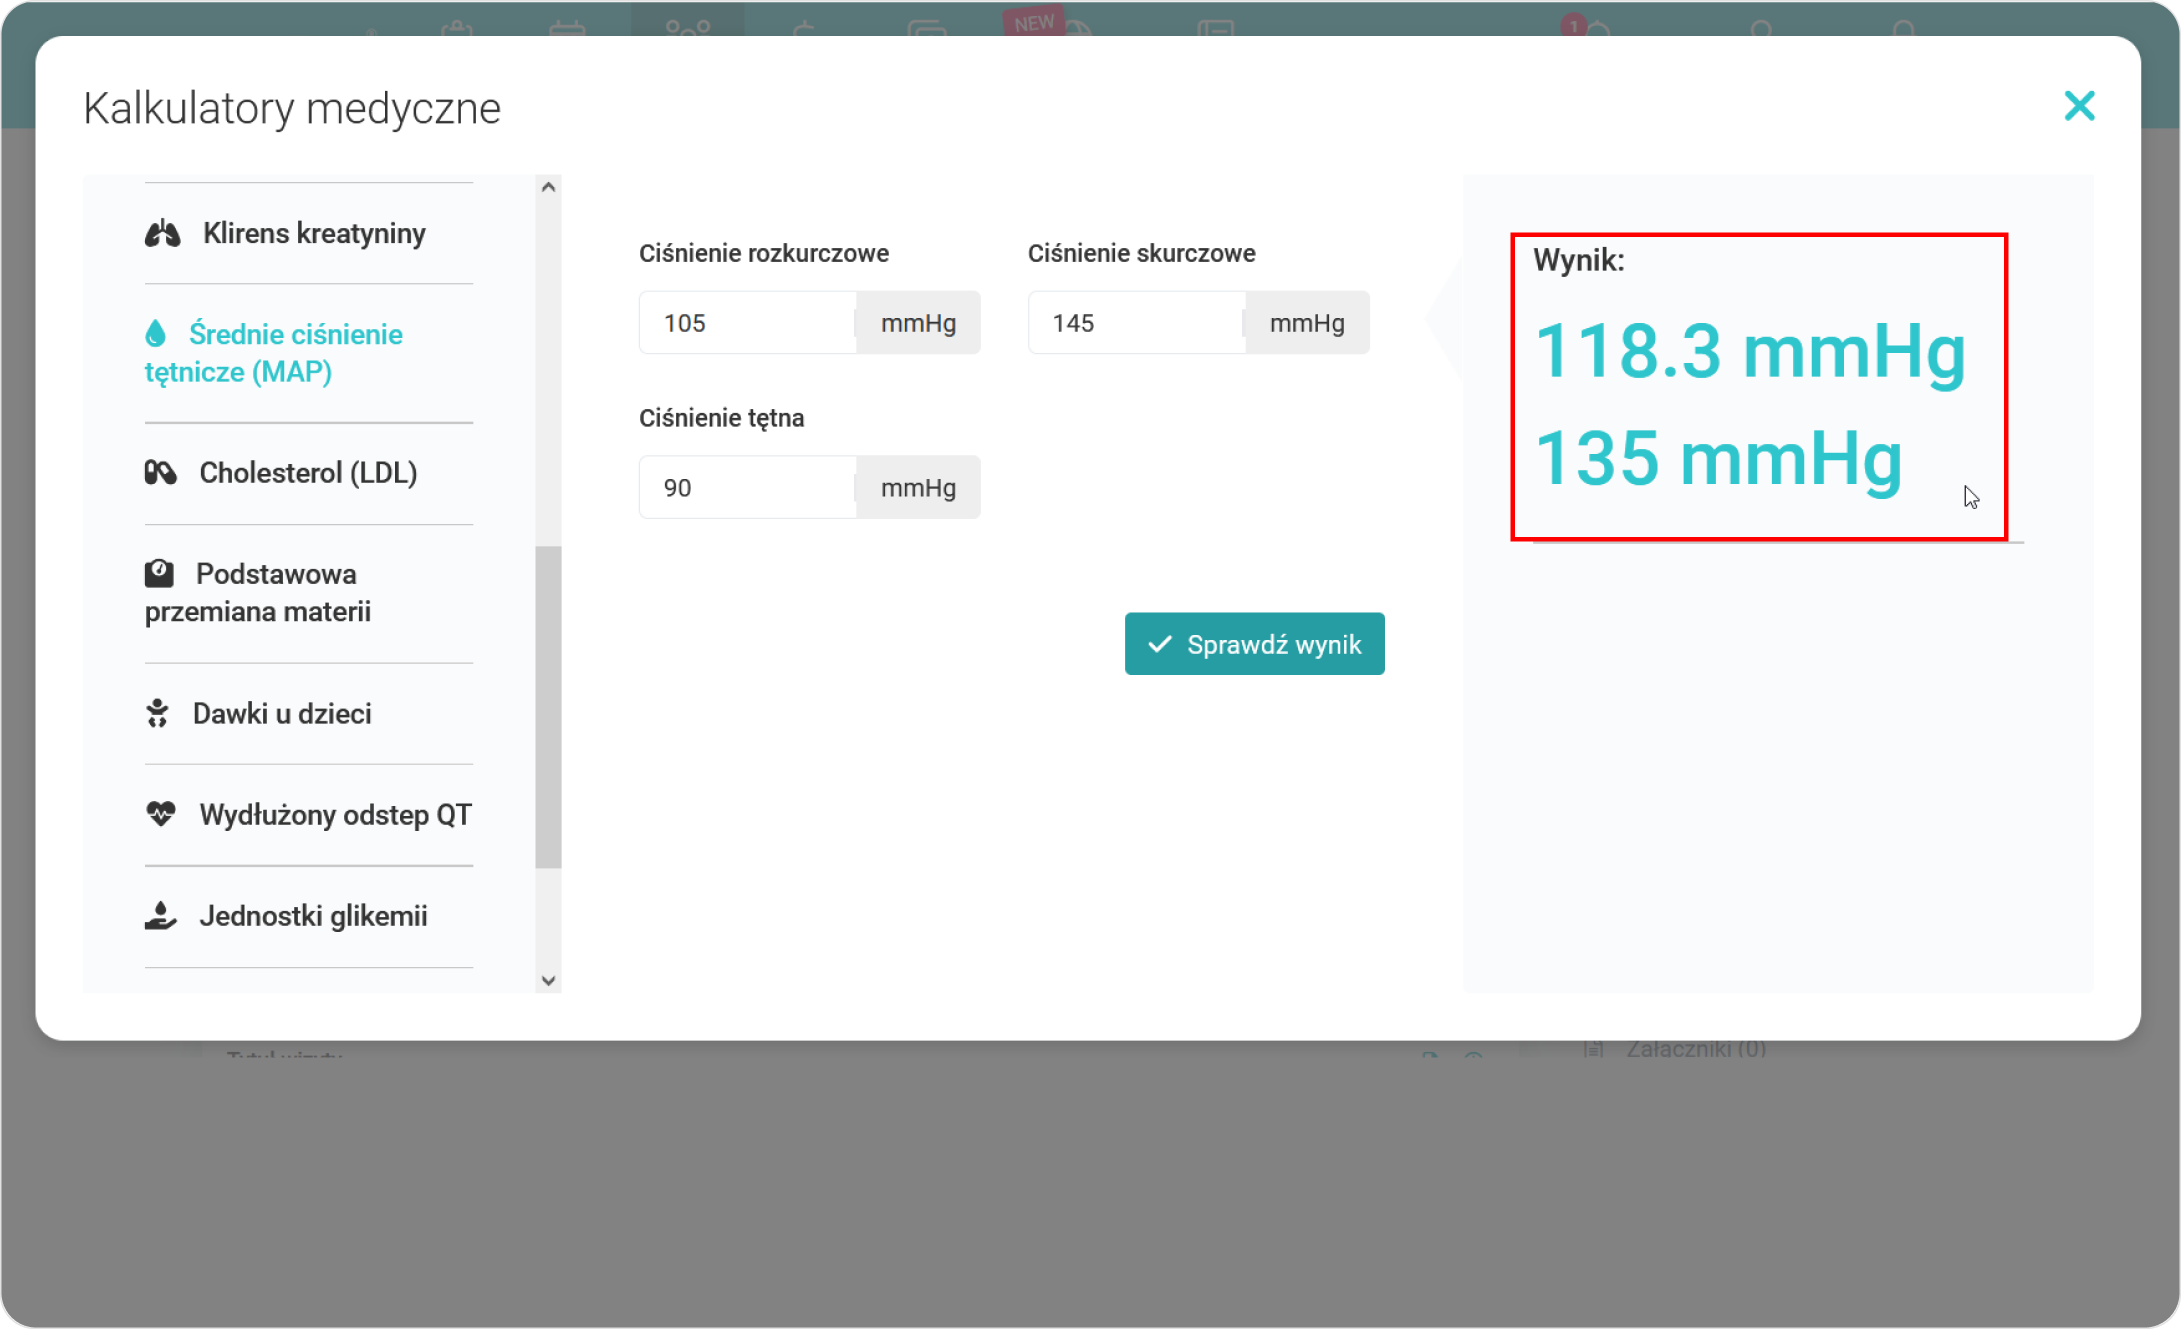
Task: Click the mmHg unit beside rozkurczowe field
Action: coord(918,322)
